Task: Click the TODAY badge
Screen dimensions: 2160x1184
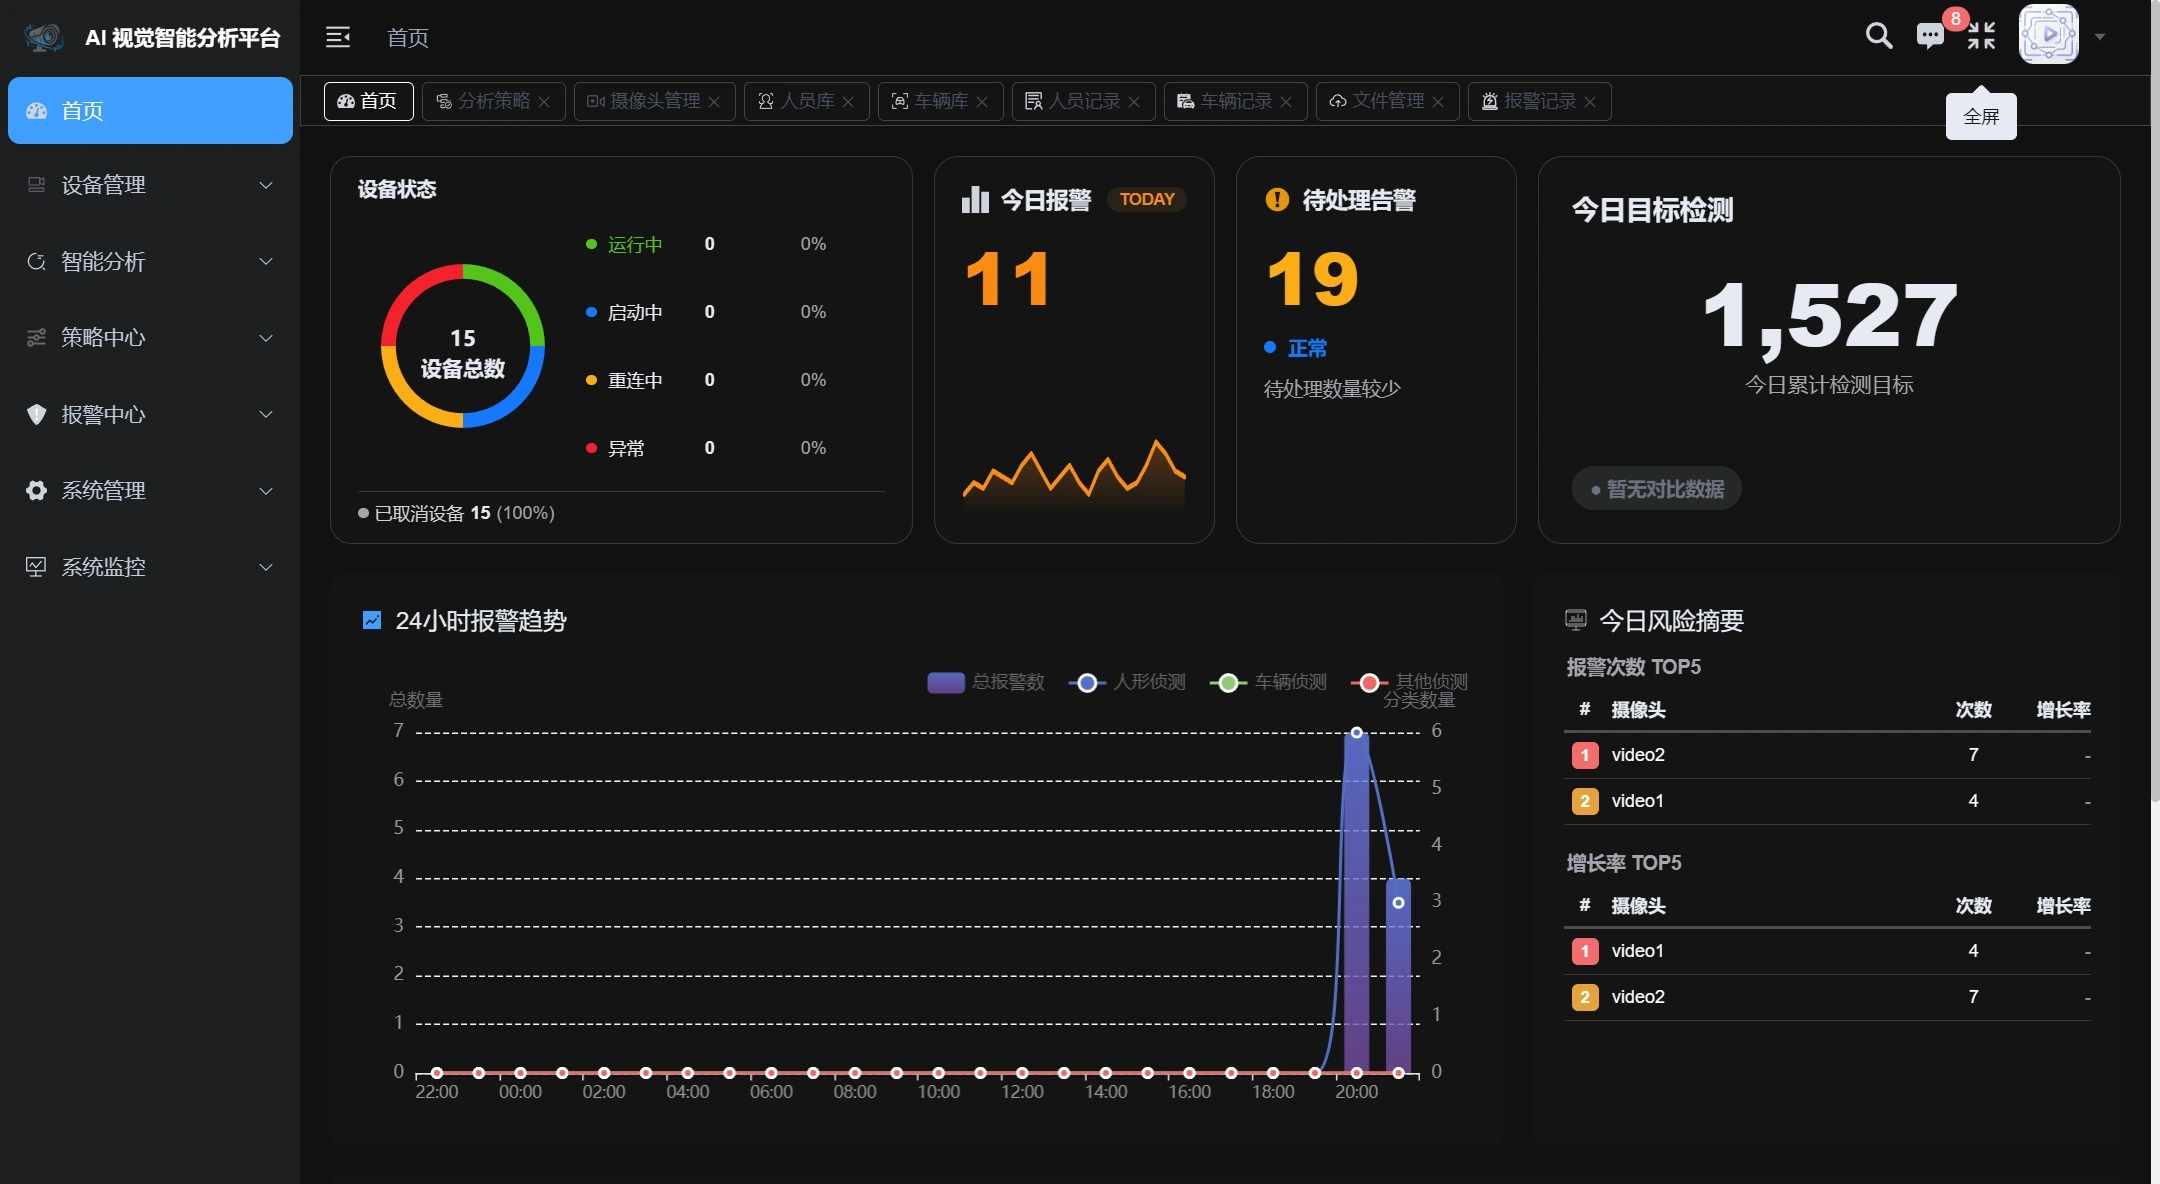Action: tap(1147, 199)
